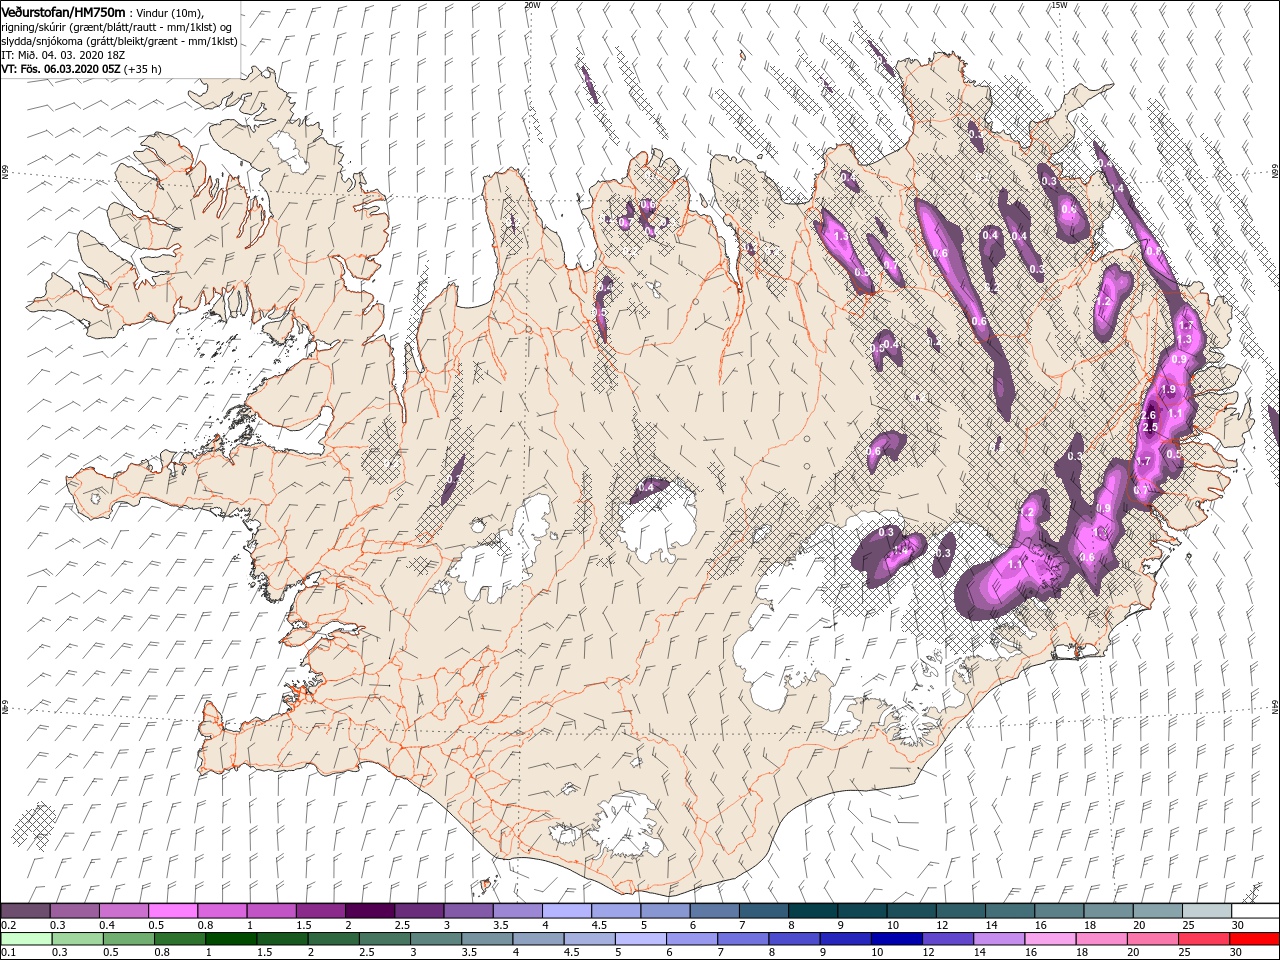Click the navy blue 10 rain legend swatch
The width and height of the screenshot is (1280, 960).
pos(895,939)
